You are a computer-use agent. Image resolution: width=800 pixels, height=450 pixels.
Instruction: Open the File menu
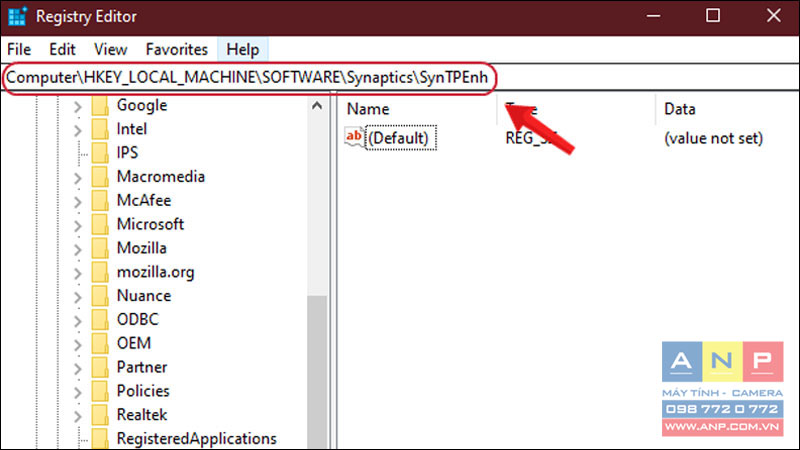click(19, 49)
